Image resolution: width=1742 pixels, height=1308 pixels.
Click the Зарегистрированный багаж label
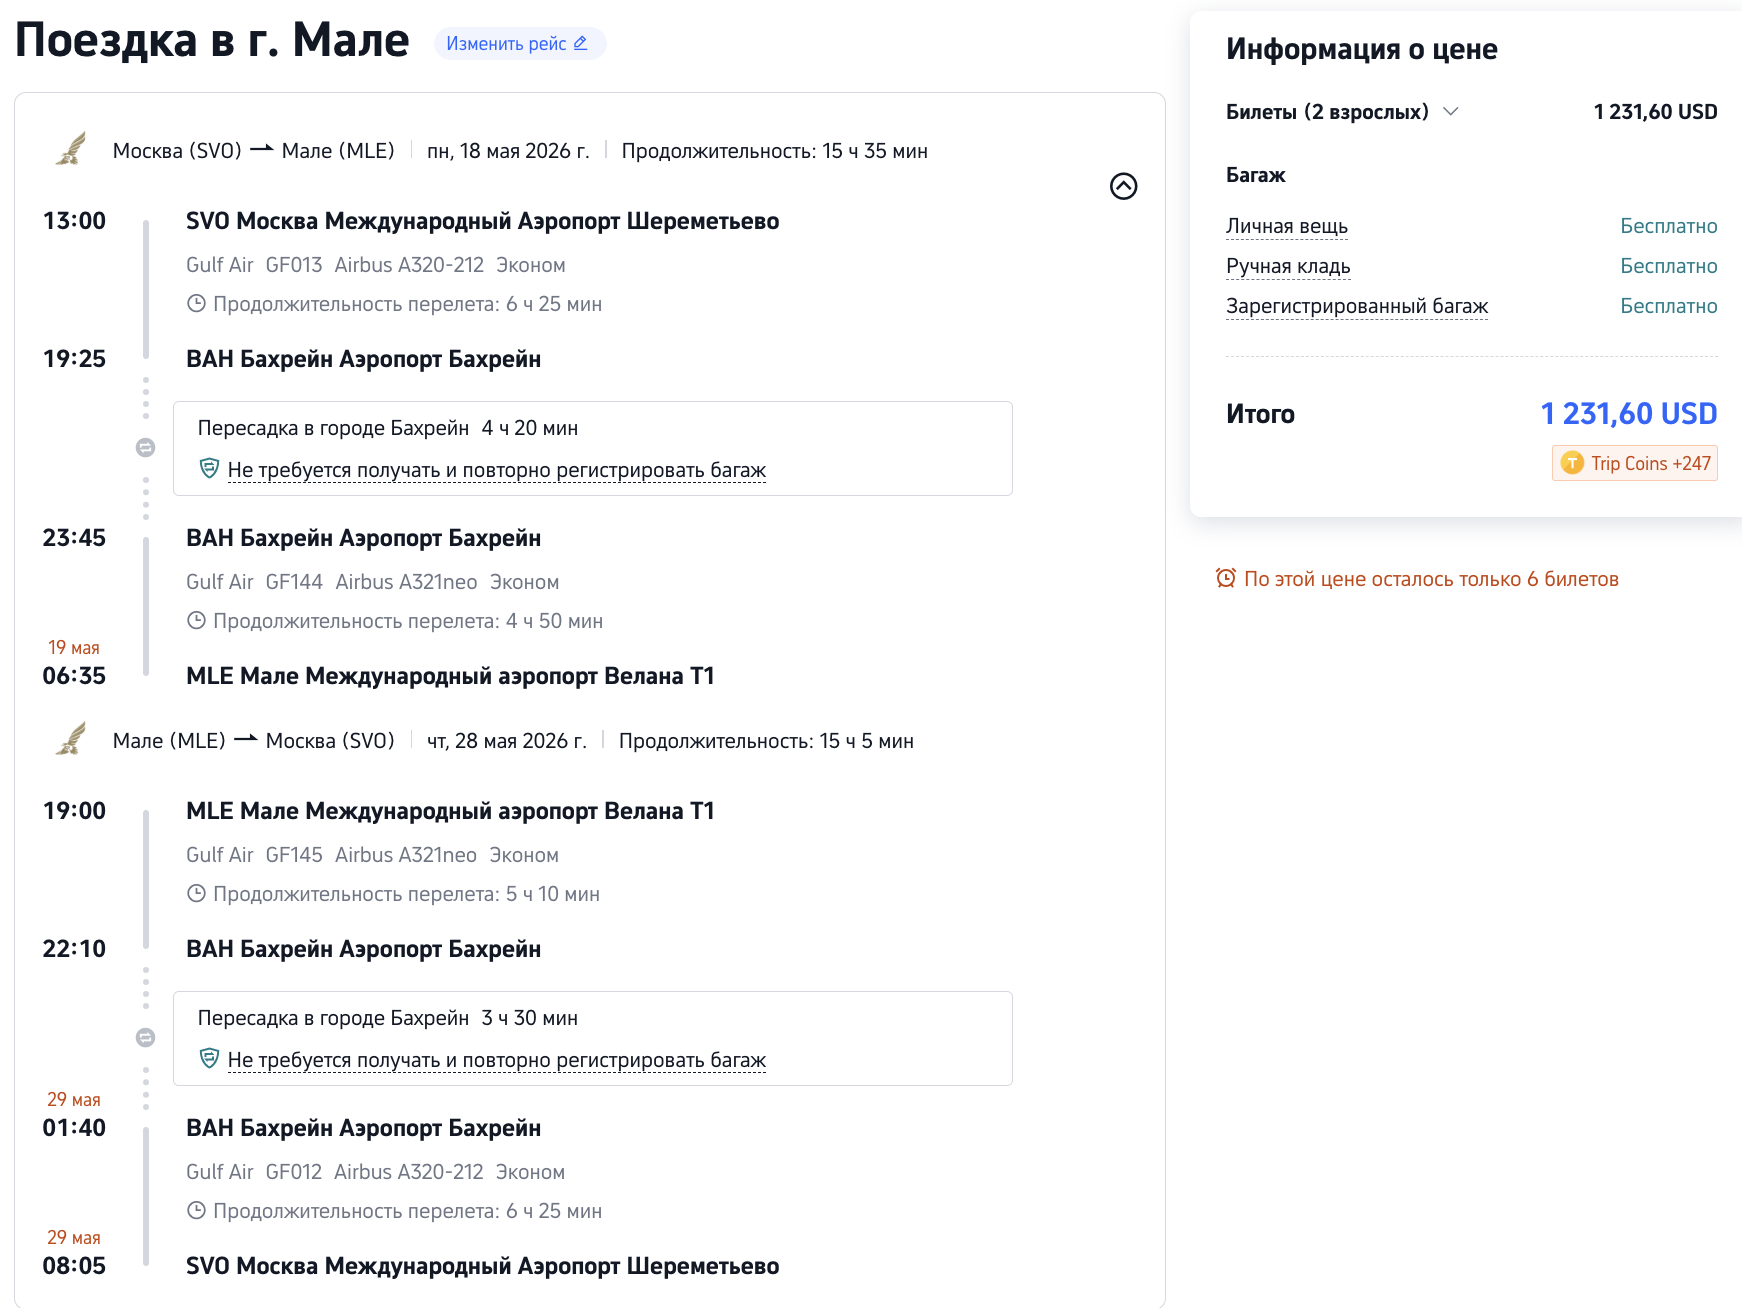coord(1356,306)
